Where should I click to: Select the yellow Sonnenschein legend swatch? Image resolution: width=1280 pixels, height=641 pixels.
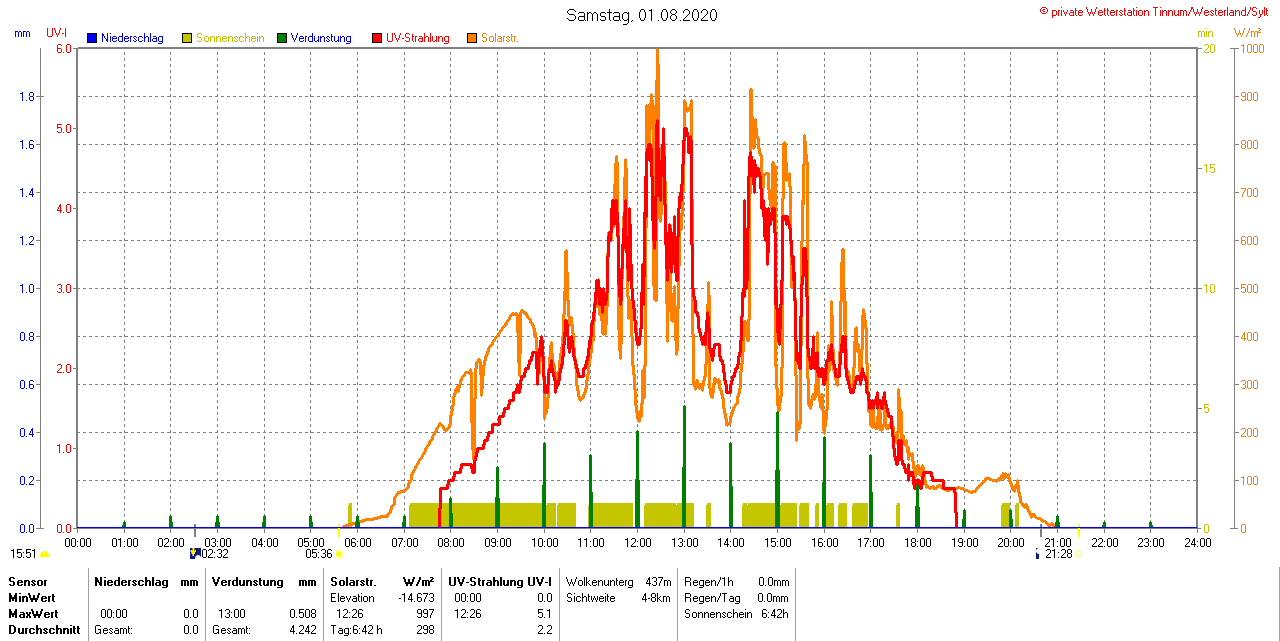click(x=187, y=38)
